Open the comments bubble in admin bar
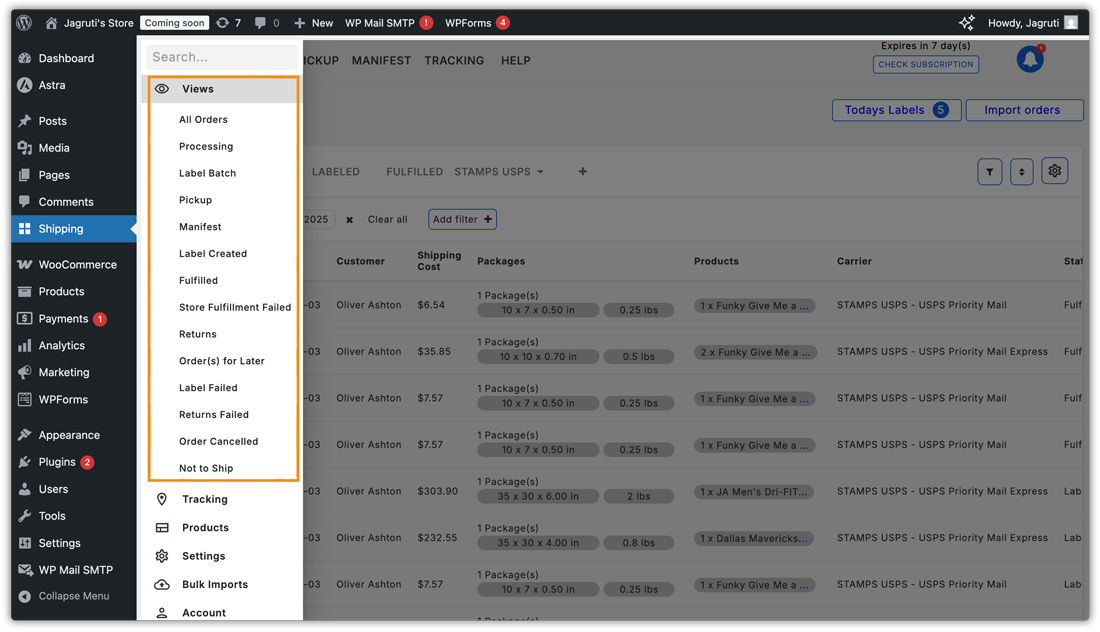This screenshot has width=1100, height=632. click(x=260, y=23)
